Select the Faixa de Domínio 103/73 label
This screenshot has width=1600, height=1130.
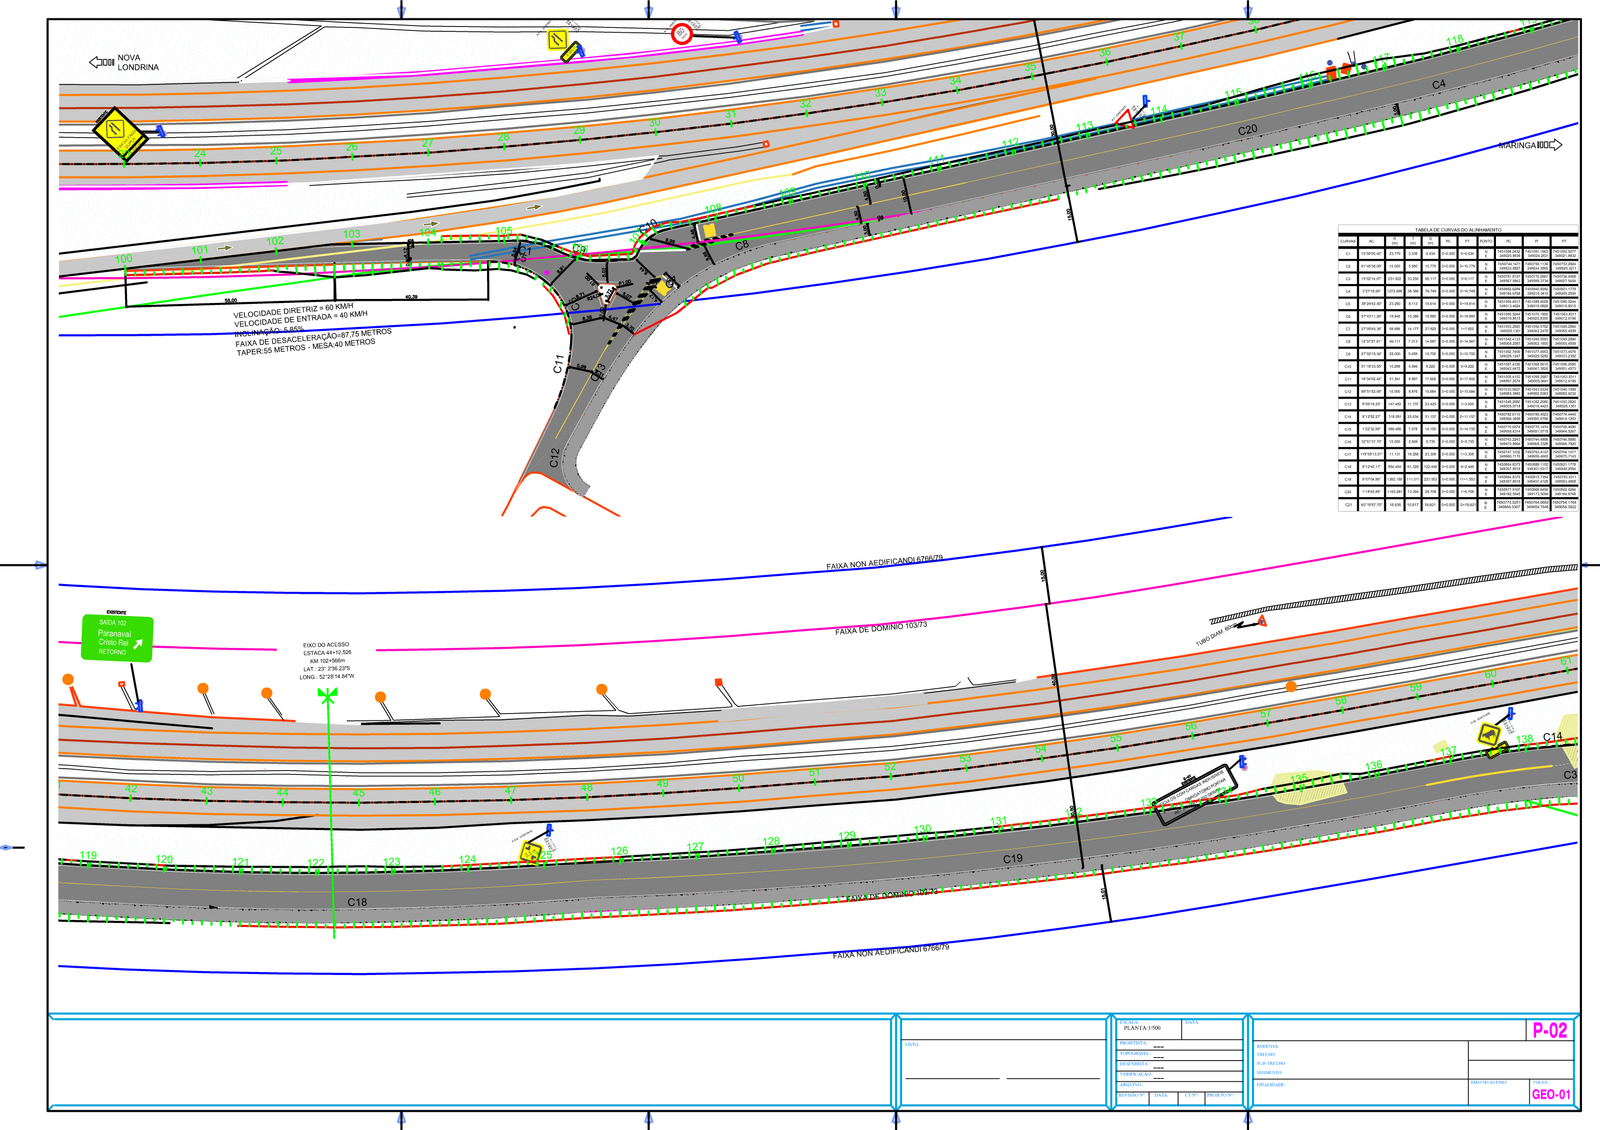point(880,628)
